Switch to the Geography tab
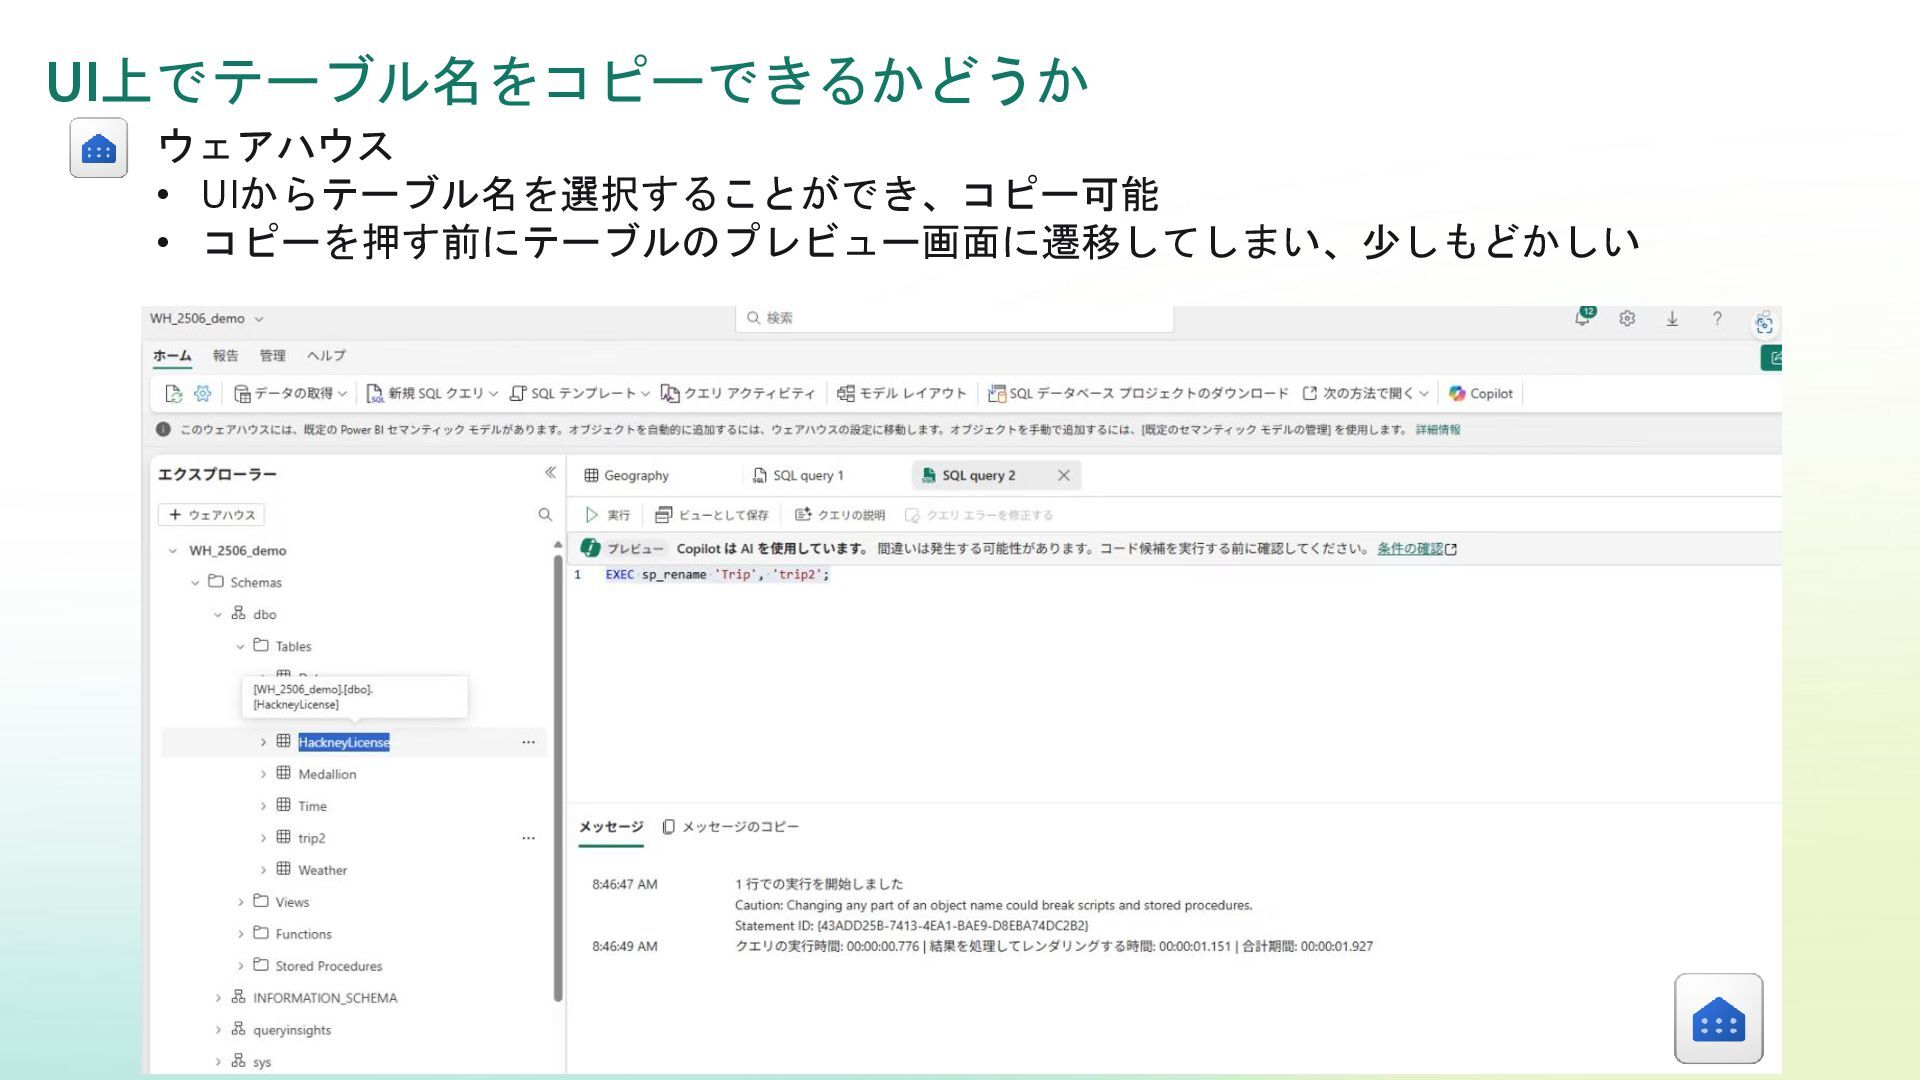 [627, 476]
